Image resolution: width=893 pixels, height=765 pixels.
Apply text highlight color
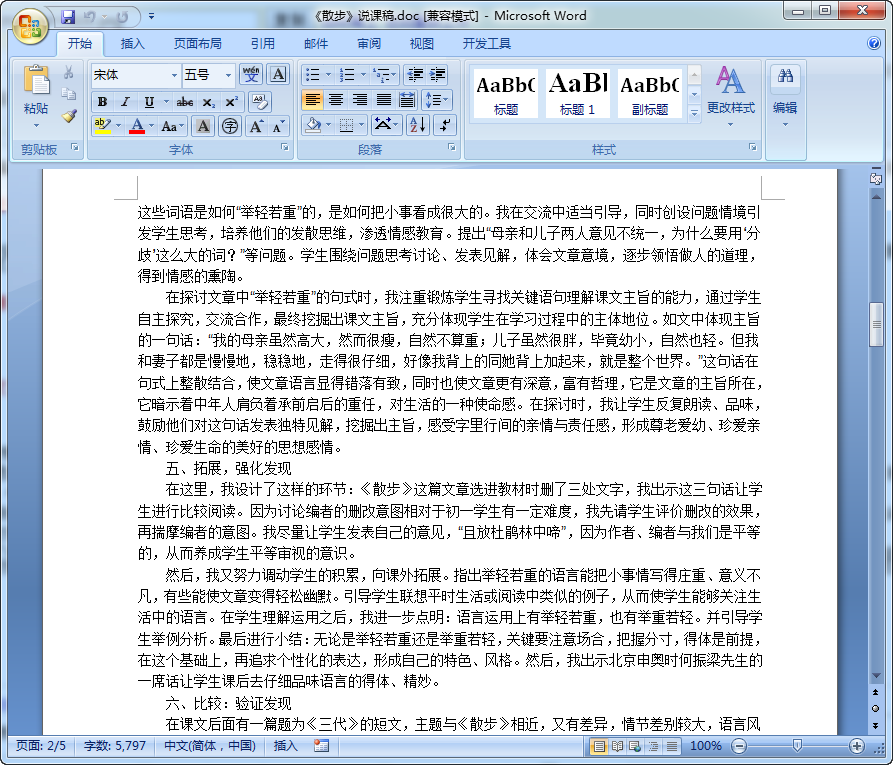(99, 125)
